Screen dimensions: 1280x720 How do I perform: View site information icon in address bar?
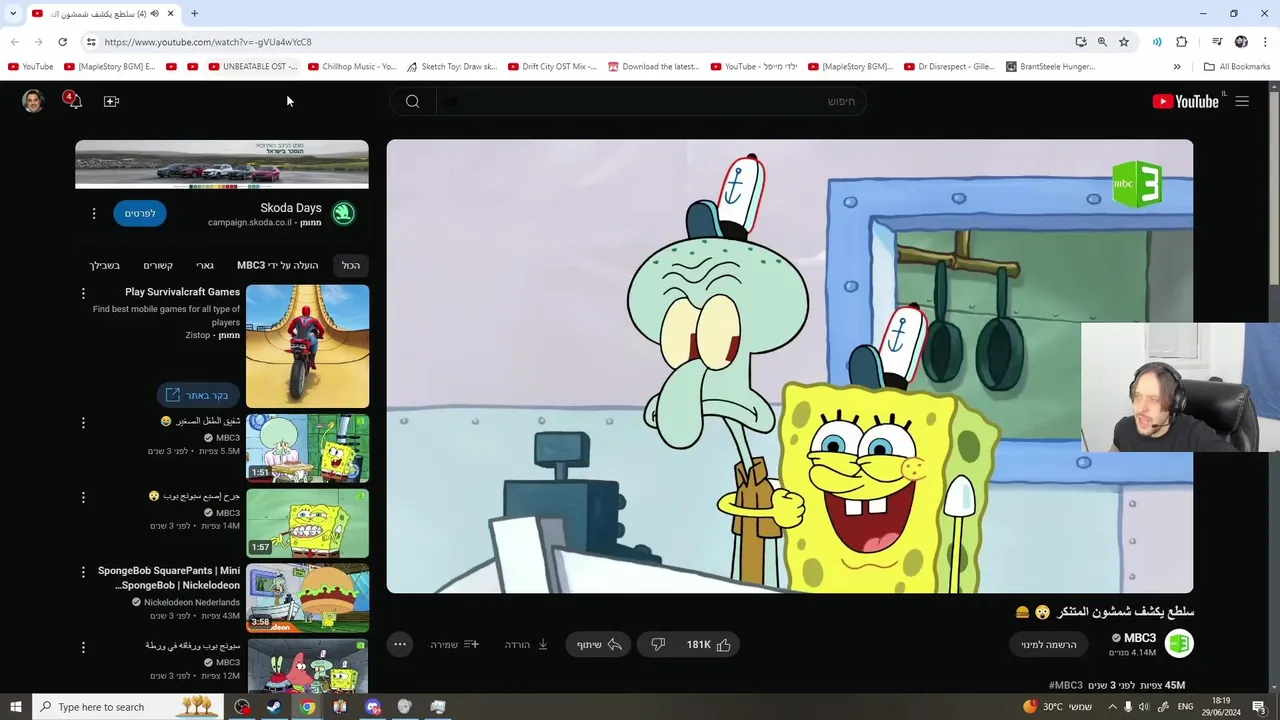tap(91, 42)
